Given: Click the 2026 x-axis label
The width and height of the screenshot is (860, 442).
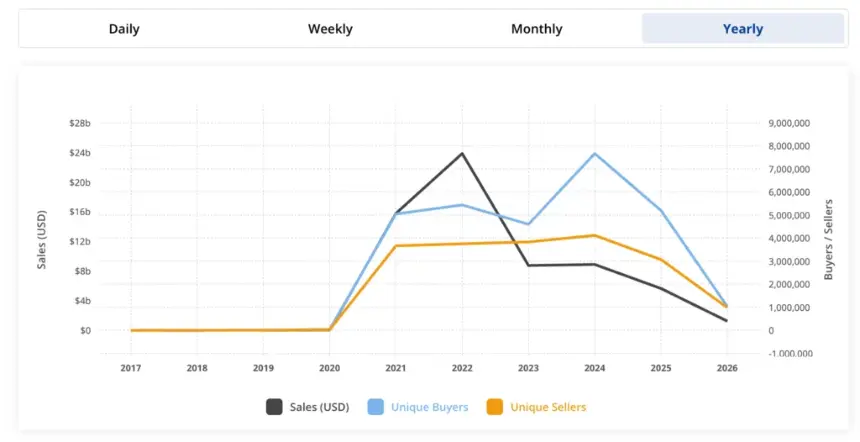Looking at the screenshot, I should [x=727, y=368].
